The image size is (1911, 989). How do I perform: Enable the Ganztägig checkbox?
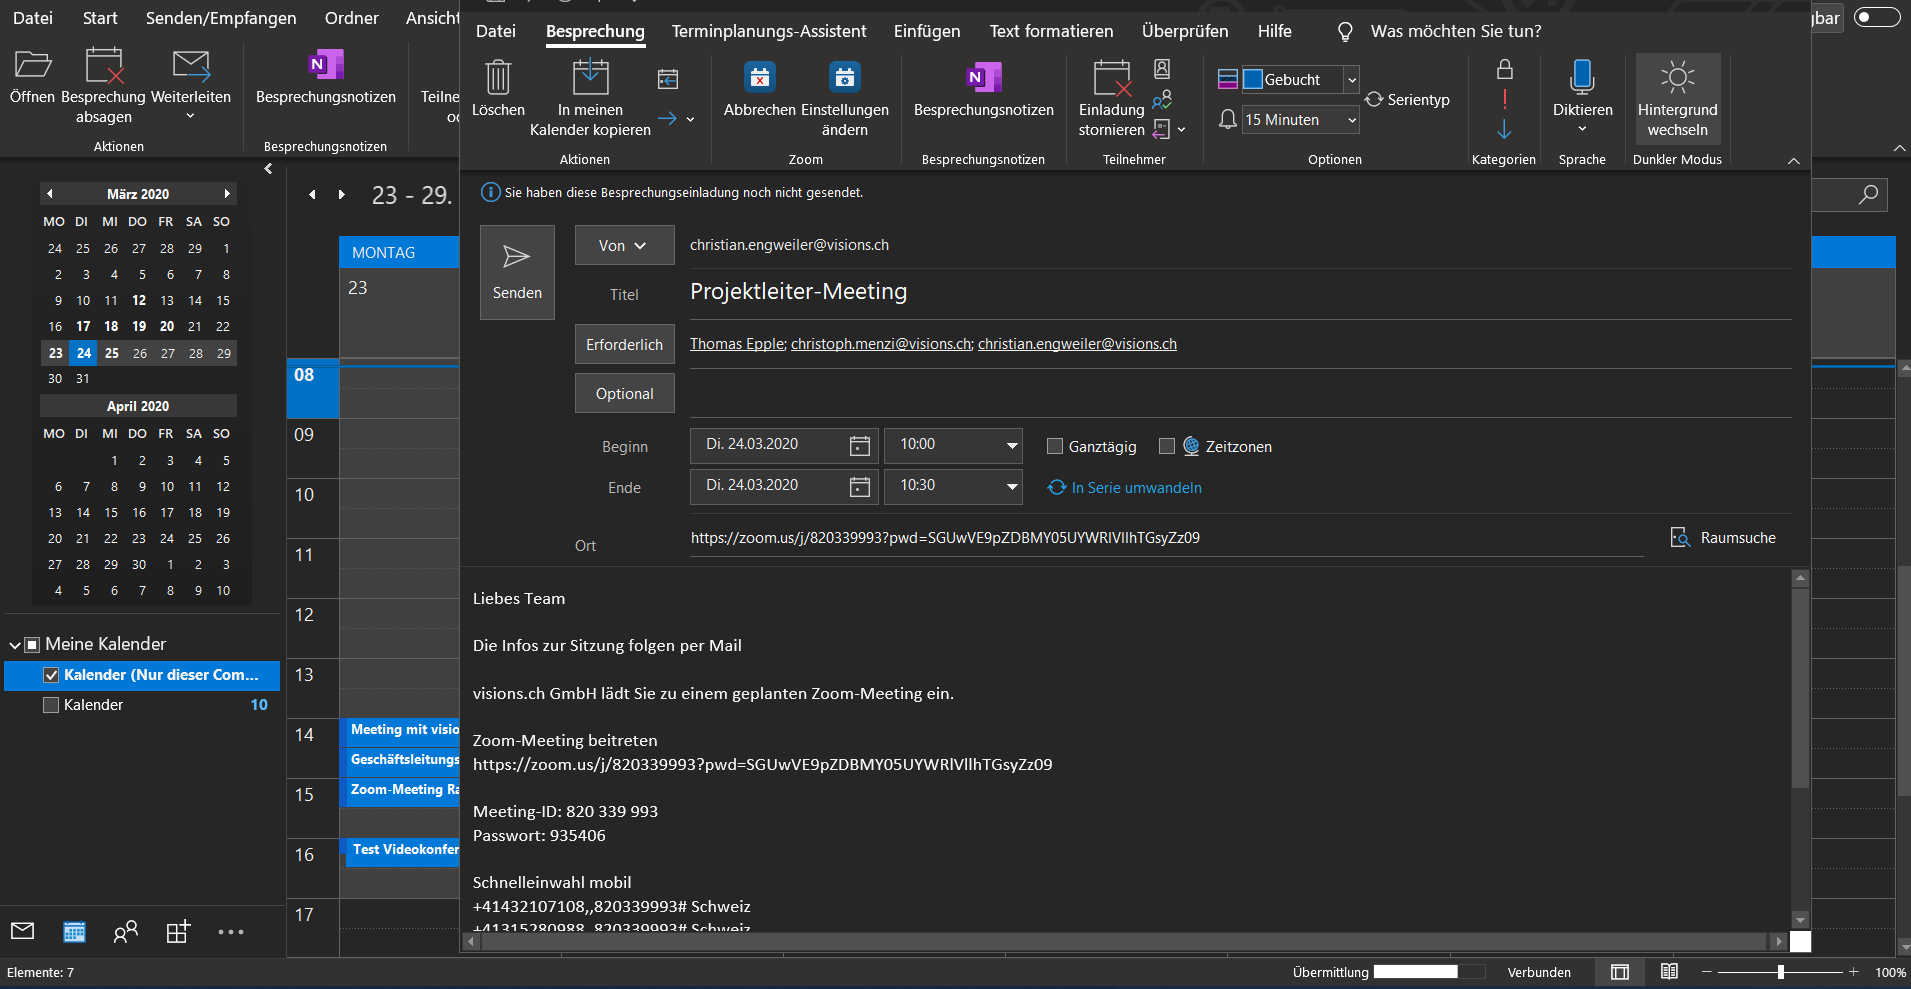tap(1054, 447)
